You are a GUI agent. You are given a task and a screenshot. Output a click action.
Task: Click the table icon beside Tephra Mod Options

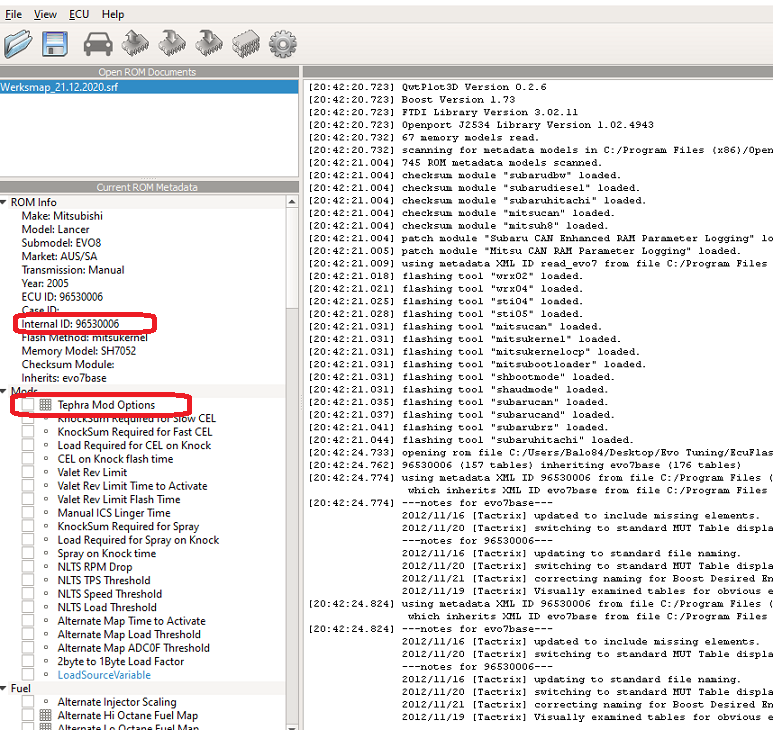(45, 405)
